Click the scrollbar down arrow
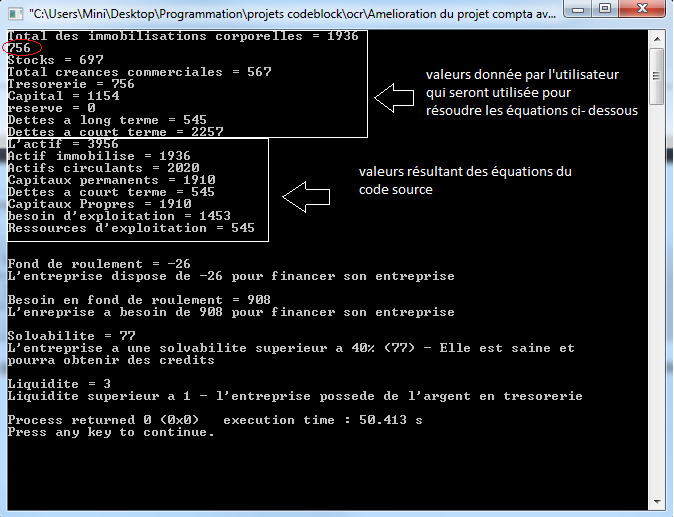The width and height of the screenshot is (674, 517). (x=657, y=502)
